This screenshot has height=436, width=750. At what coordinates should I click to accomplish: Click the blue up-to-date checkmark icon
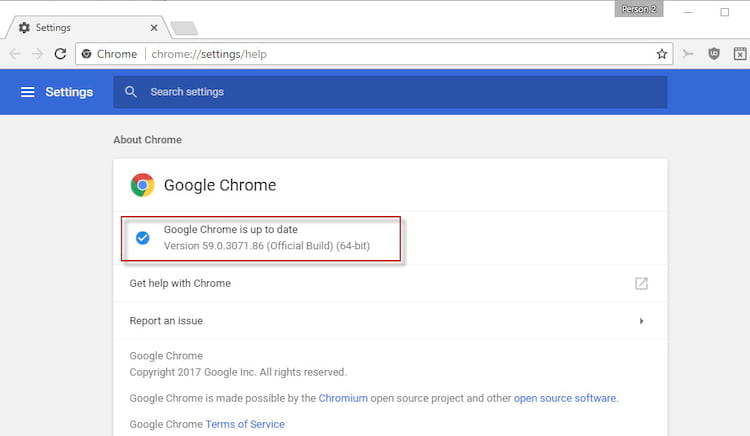[x=143, y=238]
